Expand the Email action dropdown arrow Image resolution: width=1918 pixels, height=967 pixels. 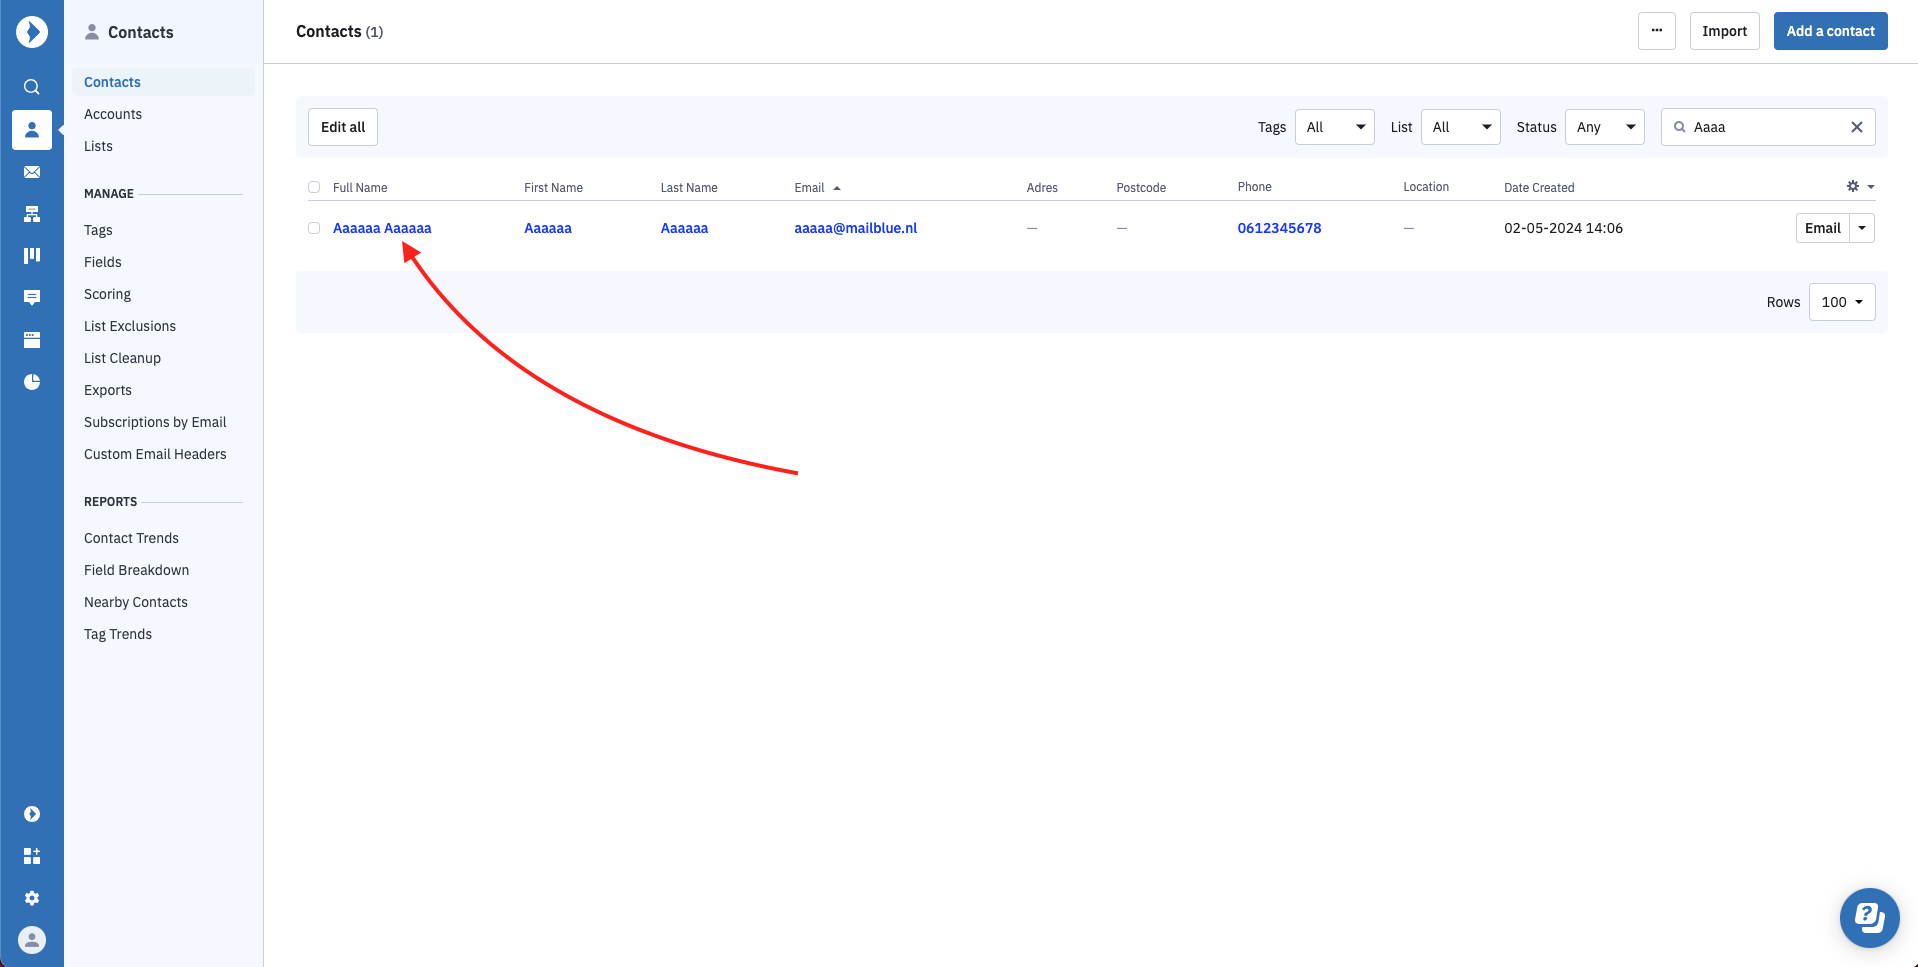click(x=1862, y=228)
